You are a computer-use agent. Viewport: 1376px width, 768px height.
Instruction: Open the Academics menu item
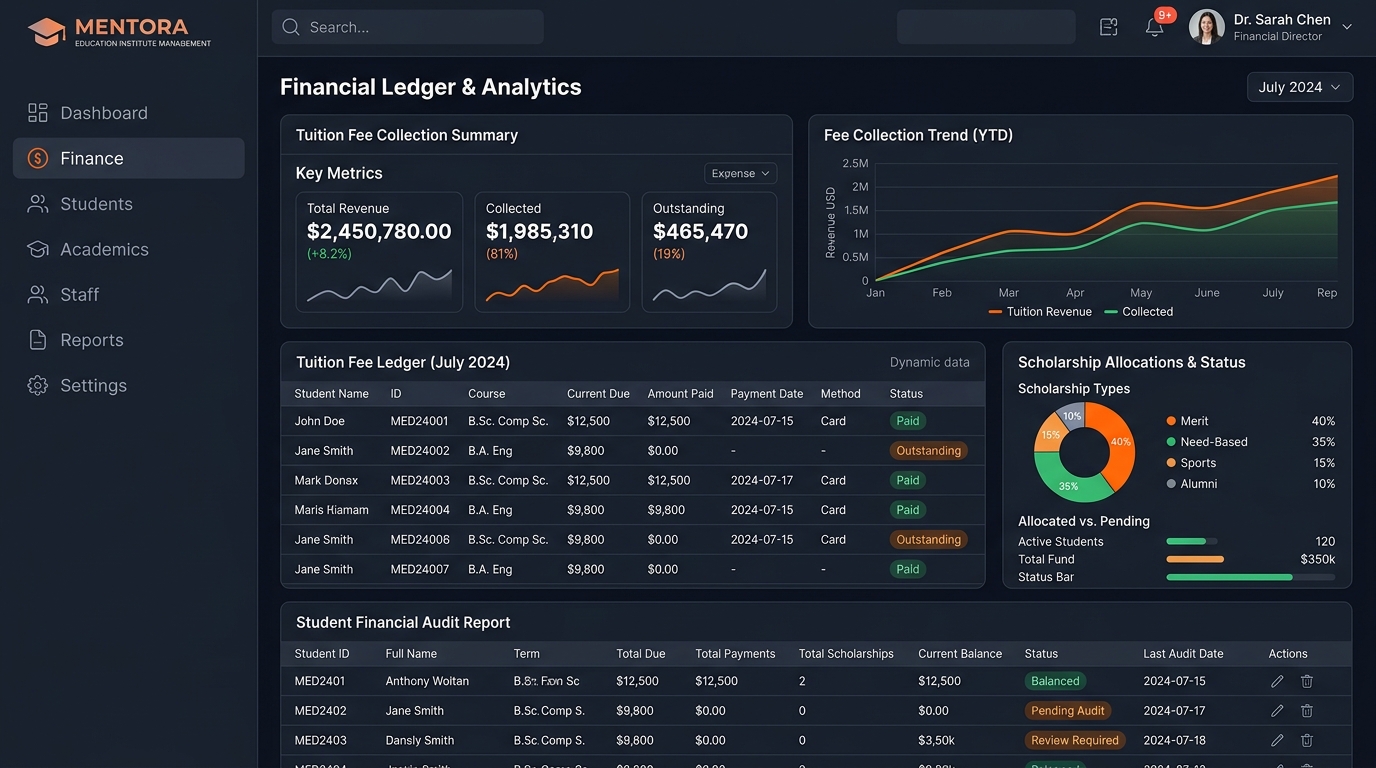[128, 249]
